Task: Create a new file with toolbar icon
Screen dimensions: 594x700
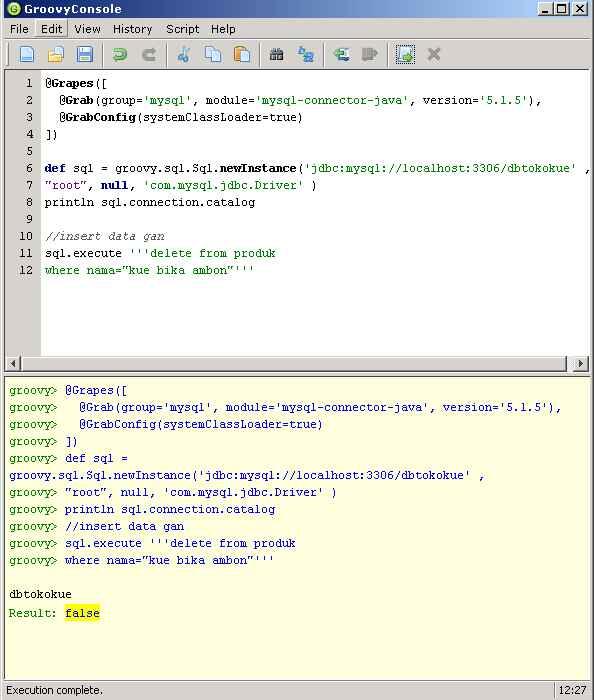Action: [x=27, y=54]
